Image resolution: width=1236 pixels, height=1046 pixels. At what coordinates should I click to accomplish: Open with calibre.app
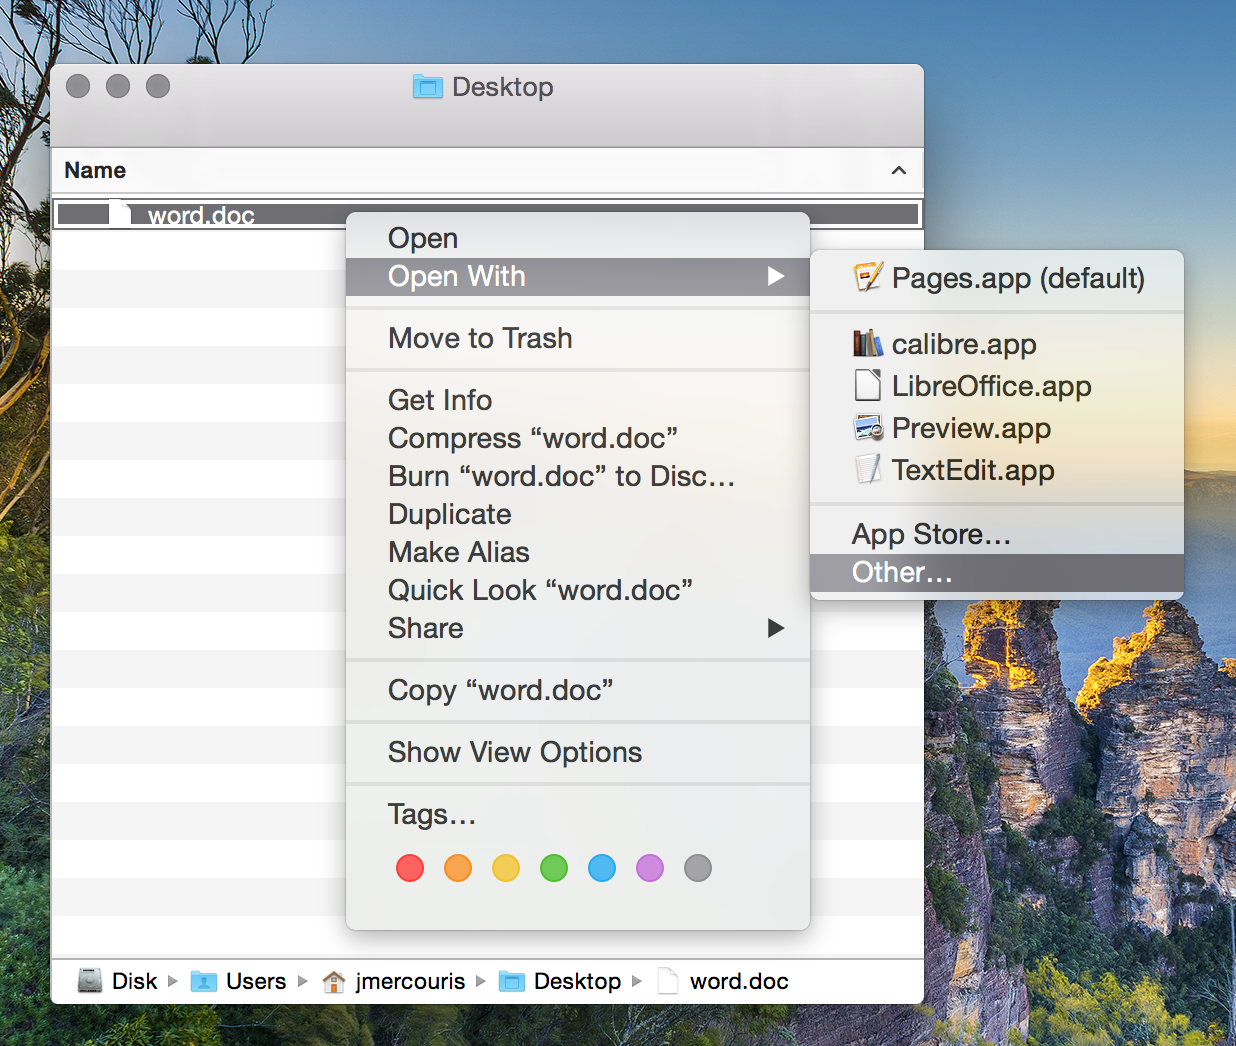pyautogui.click(x=997, y=344)
